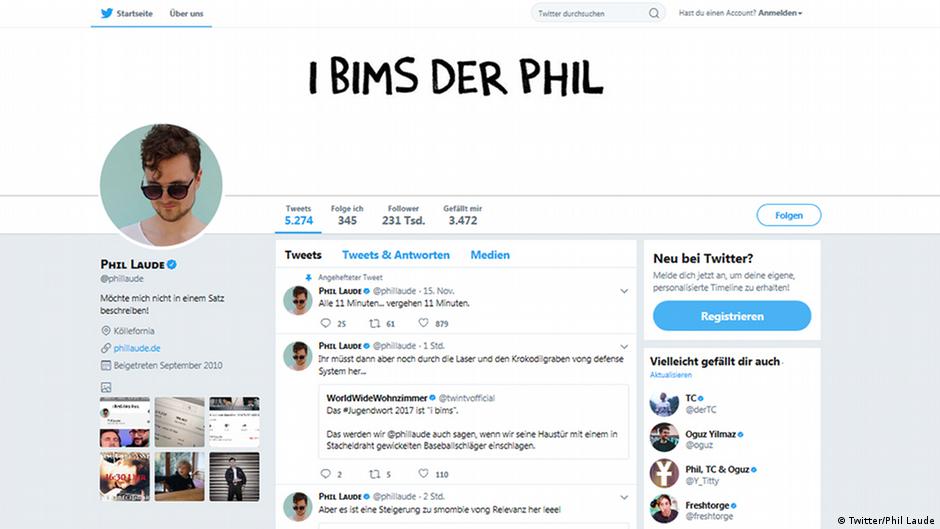Like the Krokodilgraben tweet with 110 likes

(423, 473)
